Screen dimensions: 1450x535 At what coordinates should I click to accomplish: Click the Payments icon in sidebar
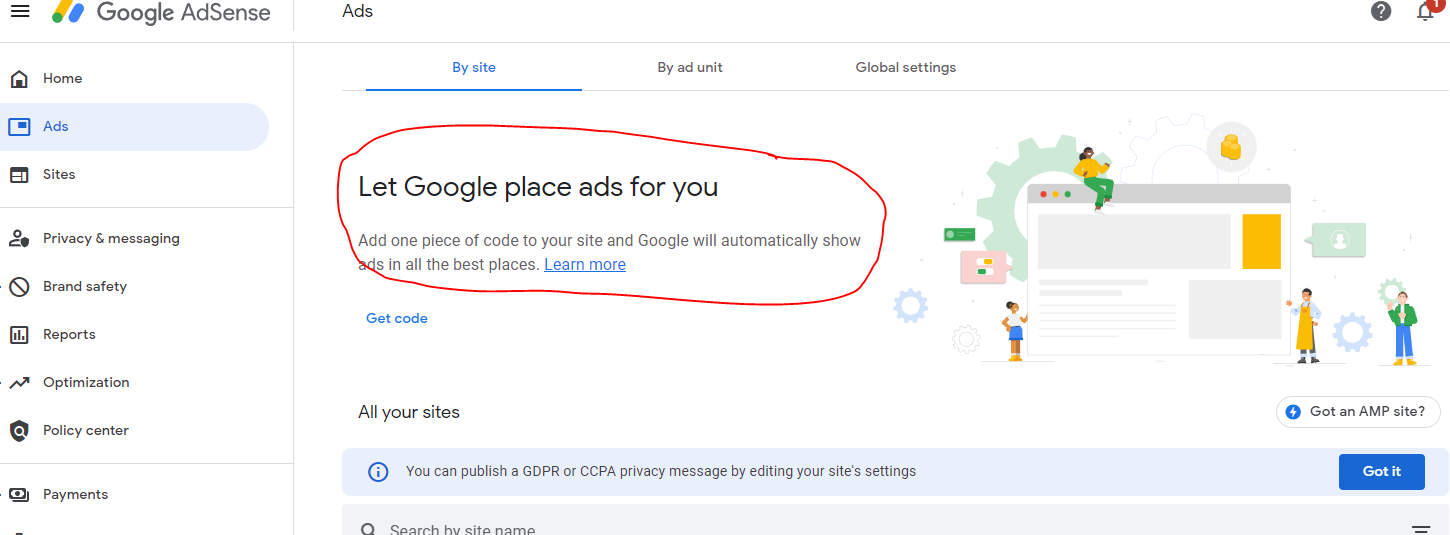[x=19, y=495]
